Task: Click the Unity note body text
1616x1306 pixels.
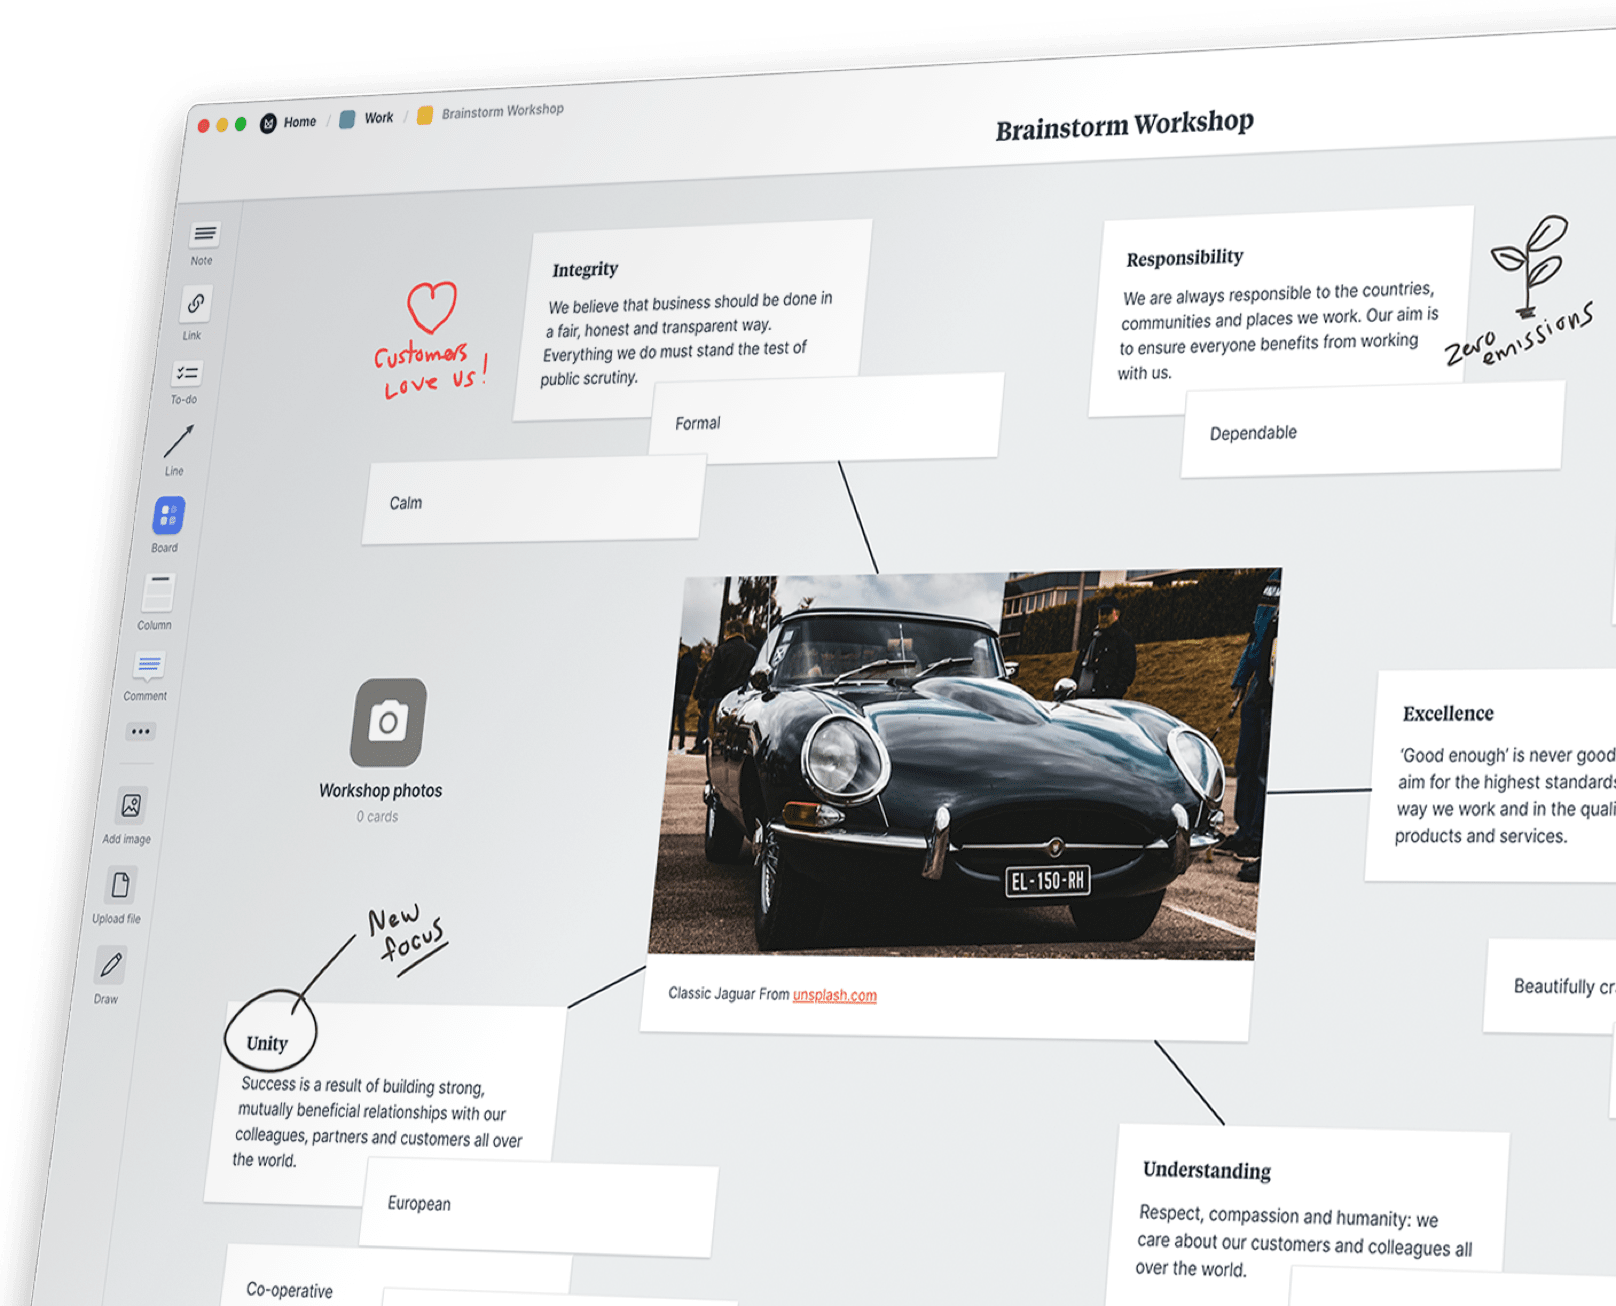Action: (378, 1123)
